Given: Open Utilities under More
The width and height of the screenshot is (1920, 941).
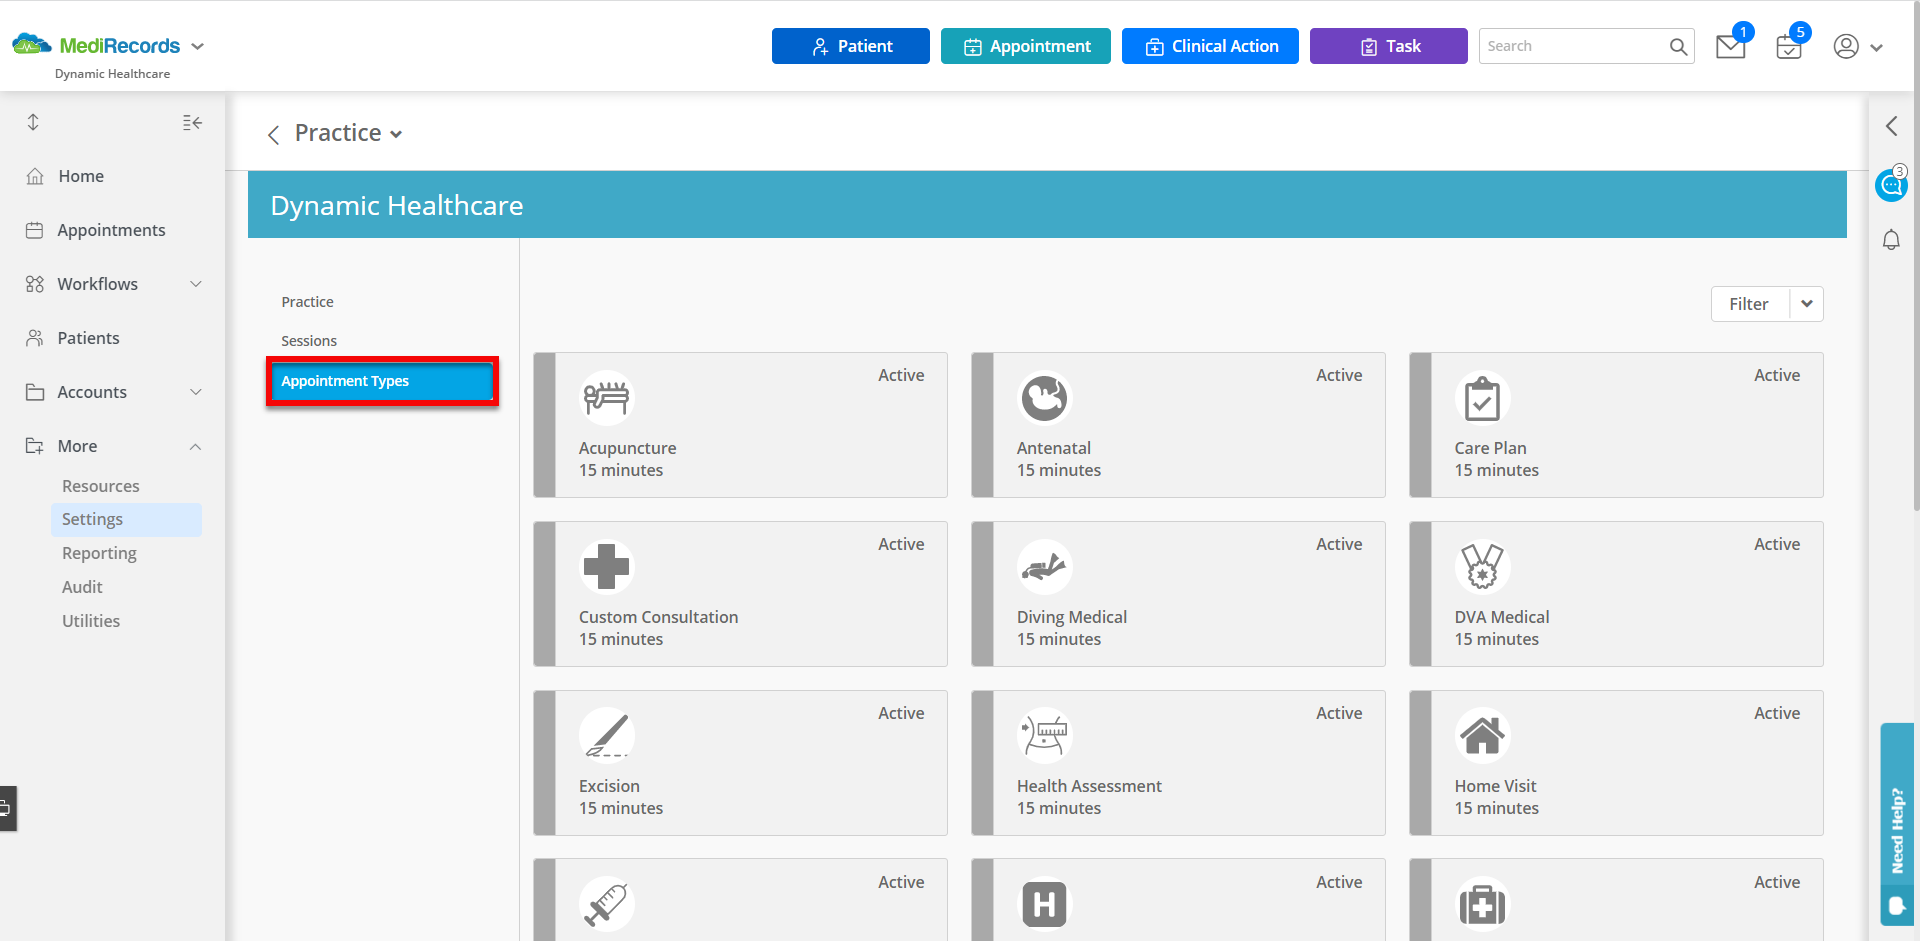Looking at the screenshot, I should point(91,621).
